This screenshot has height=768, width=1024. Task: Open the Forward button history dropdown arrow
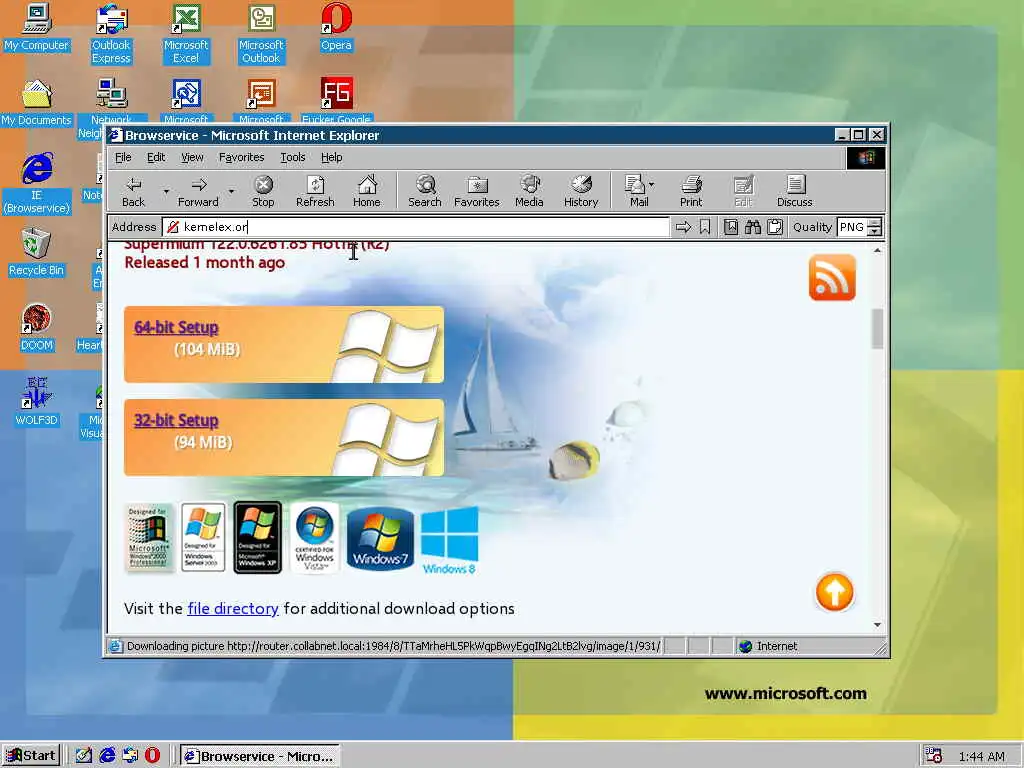[x=231, y=191]
